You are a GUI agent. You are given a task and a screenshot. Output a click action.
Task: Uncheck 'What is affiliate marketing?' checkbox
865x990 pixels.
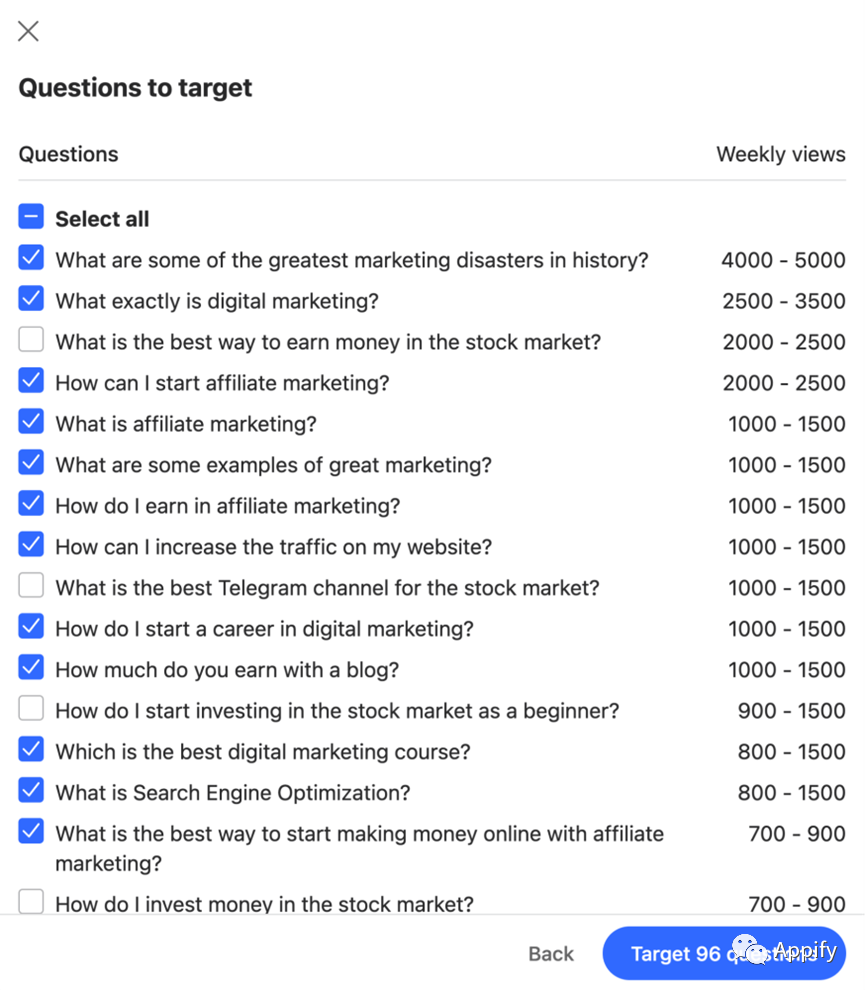click(31, 421)
